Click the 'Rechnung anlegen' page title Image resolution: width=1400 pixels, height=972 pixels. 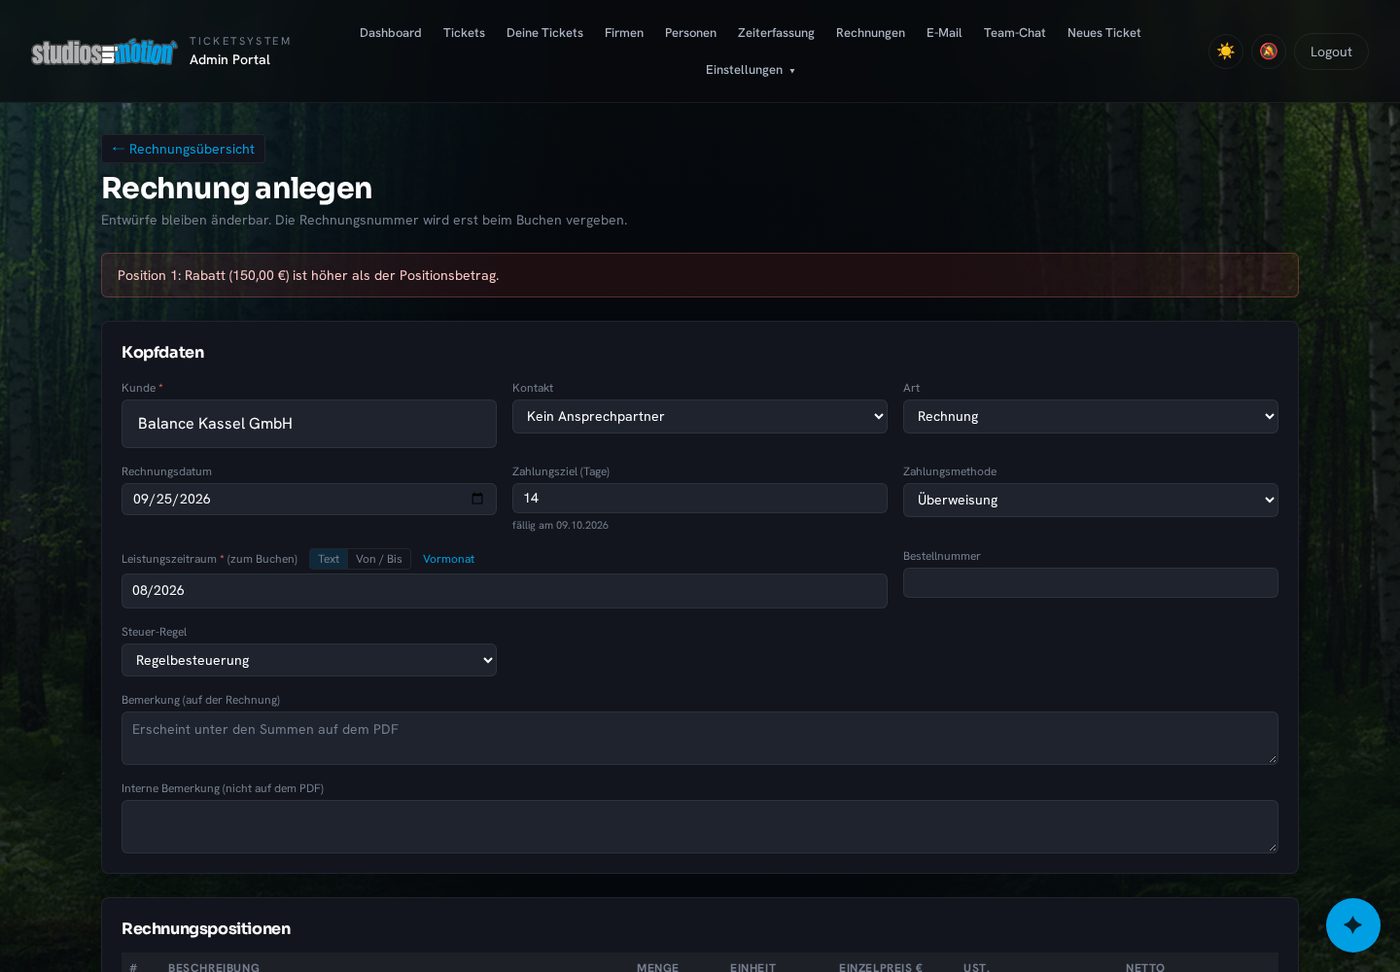pos(237,188)
